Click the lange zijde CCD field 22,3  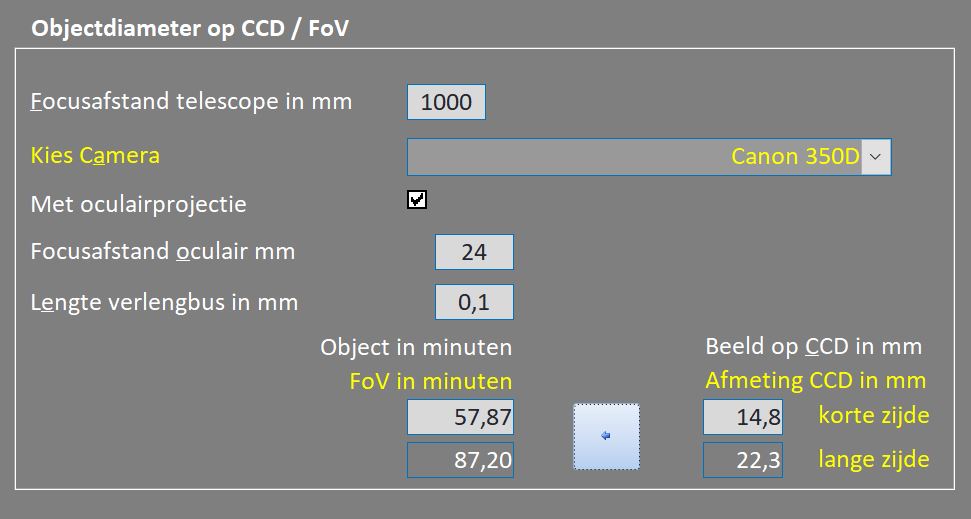coord(743,460)
